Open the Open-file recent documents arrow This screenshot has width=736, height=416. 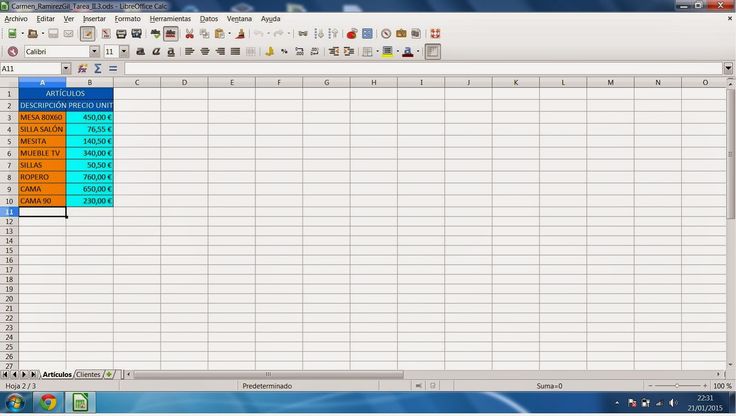pyautogui.click(x=43, y=33)
